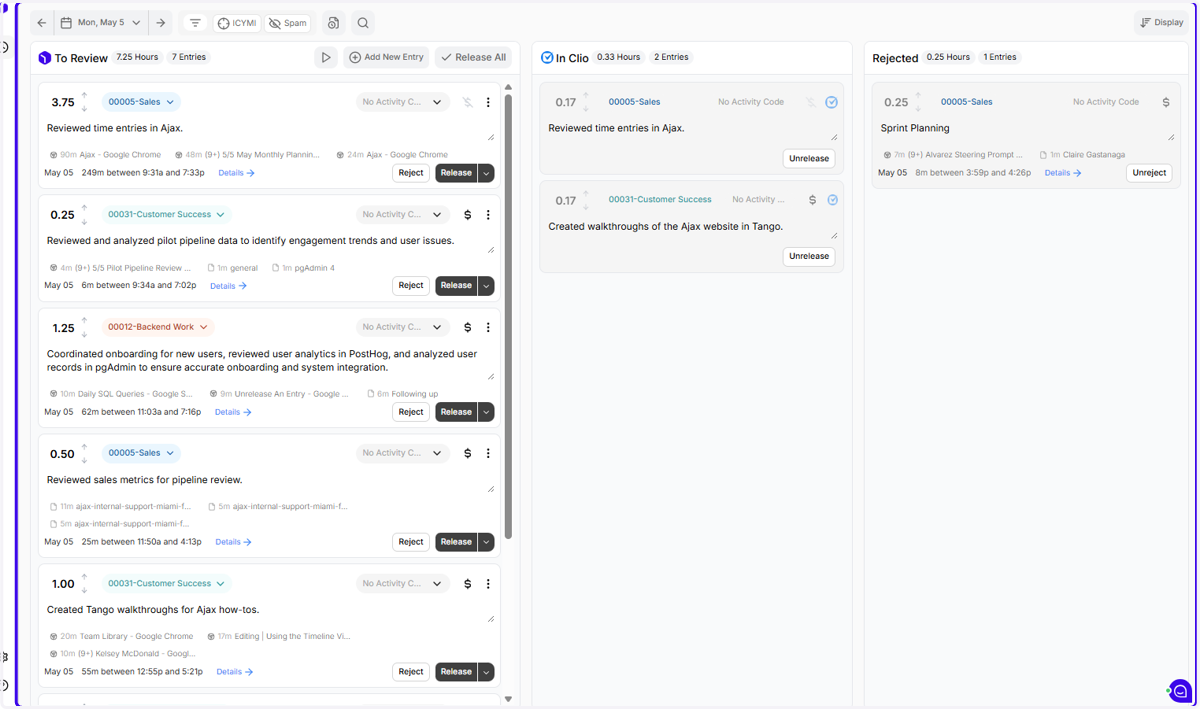Viewport: 1200px width, 709px height.
Task: Click the '7.25 Hours' badge
Action: click(x=137, y=57)
